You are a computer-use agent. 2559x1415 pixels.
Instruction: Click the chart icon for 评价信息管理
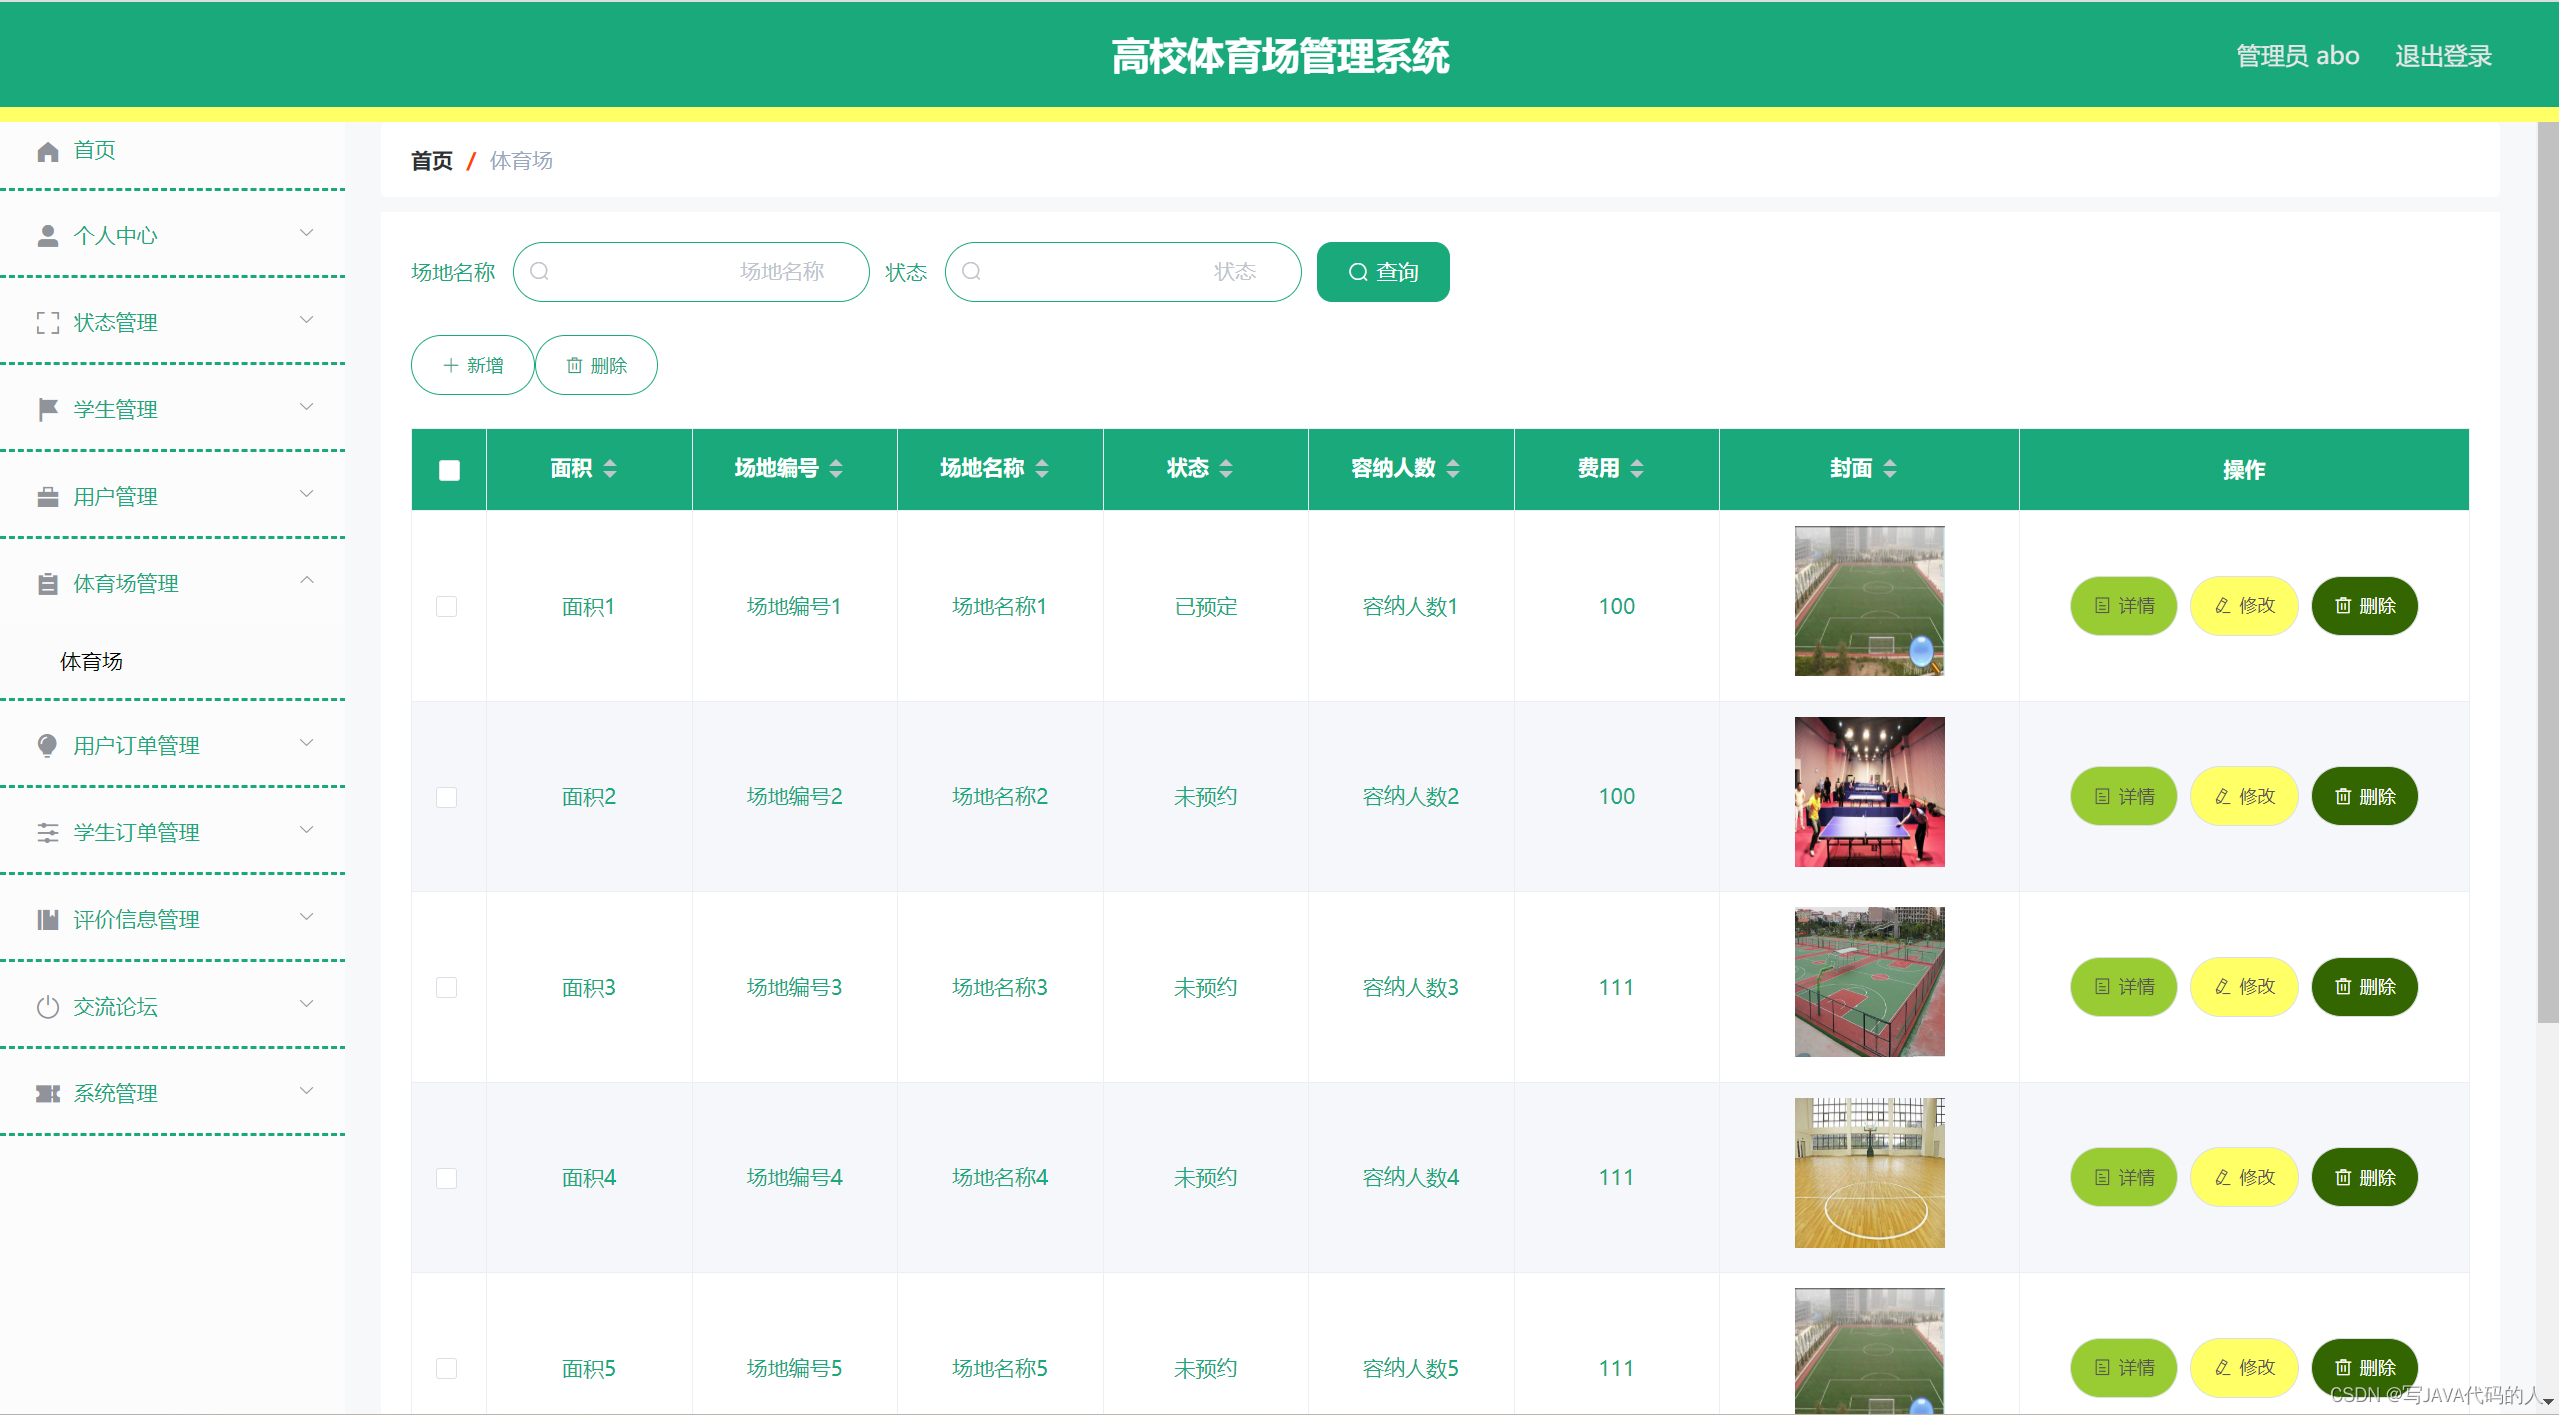click(x=47, y=920)
